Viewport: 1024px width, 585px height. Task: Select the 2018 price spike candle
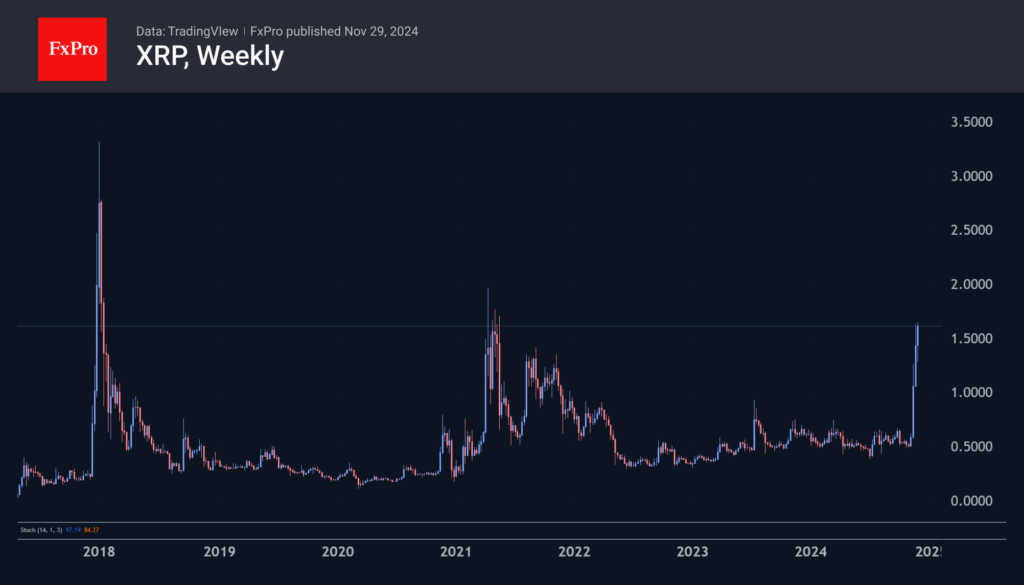[99, 200]
